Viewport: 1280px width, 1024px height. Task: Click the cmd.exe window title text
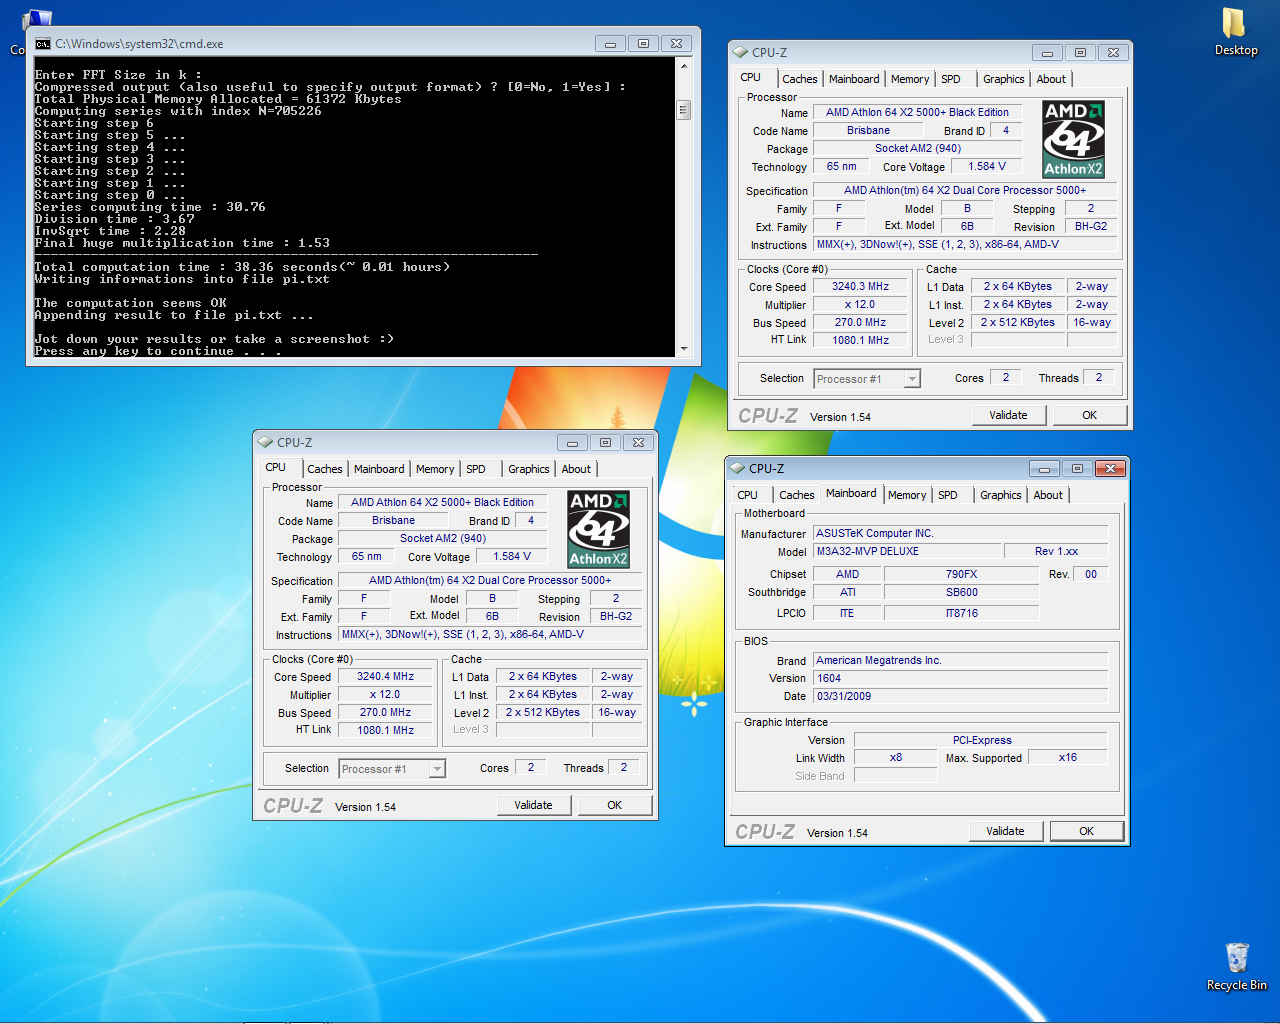pyautogui.click(x=139, y=44)
